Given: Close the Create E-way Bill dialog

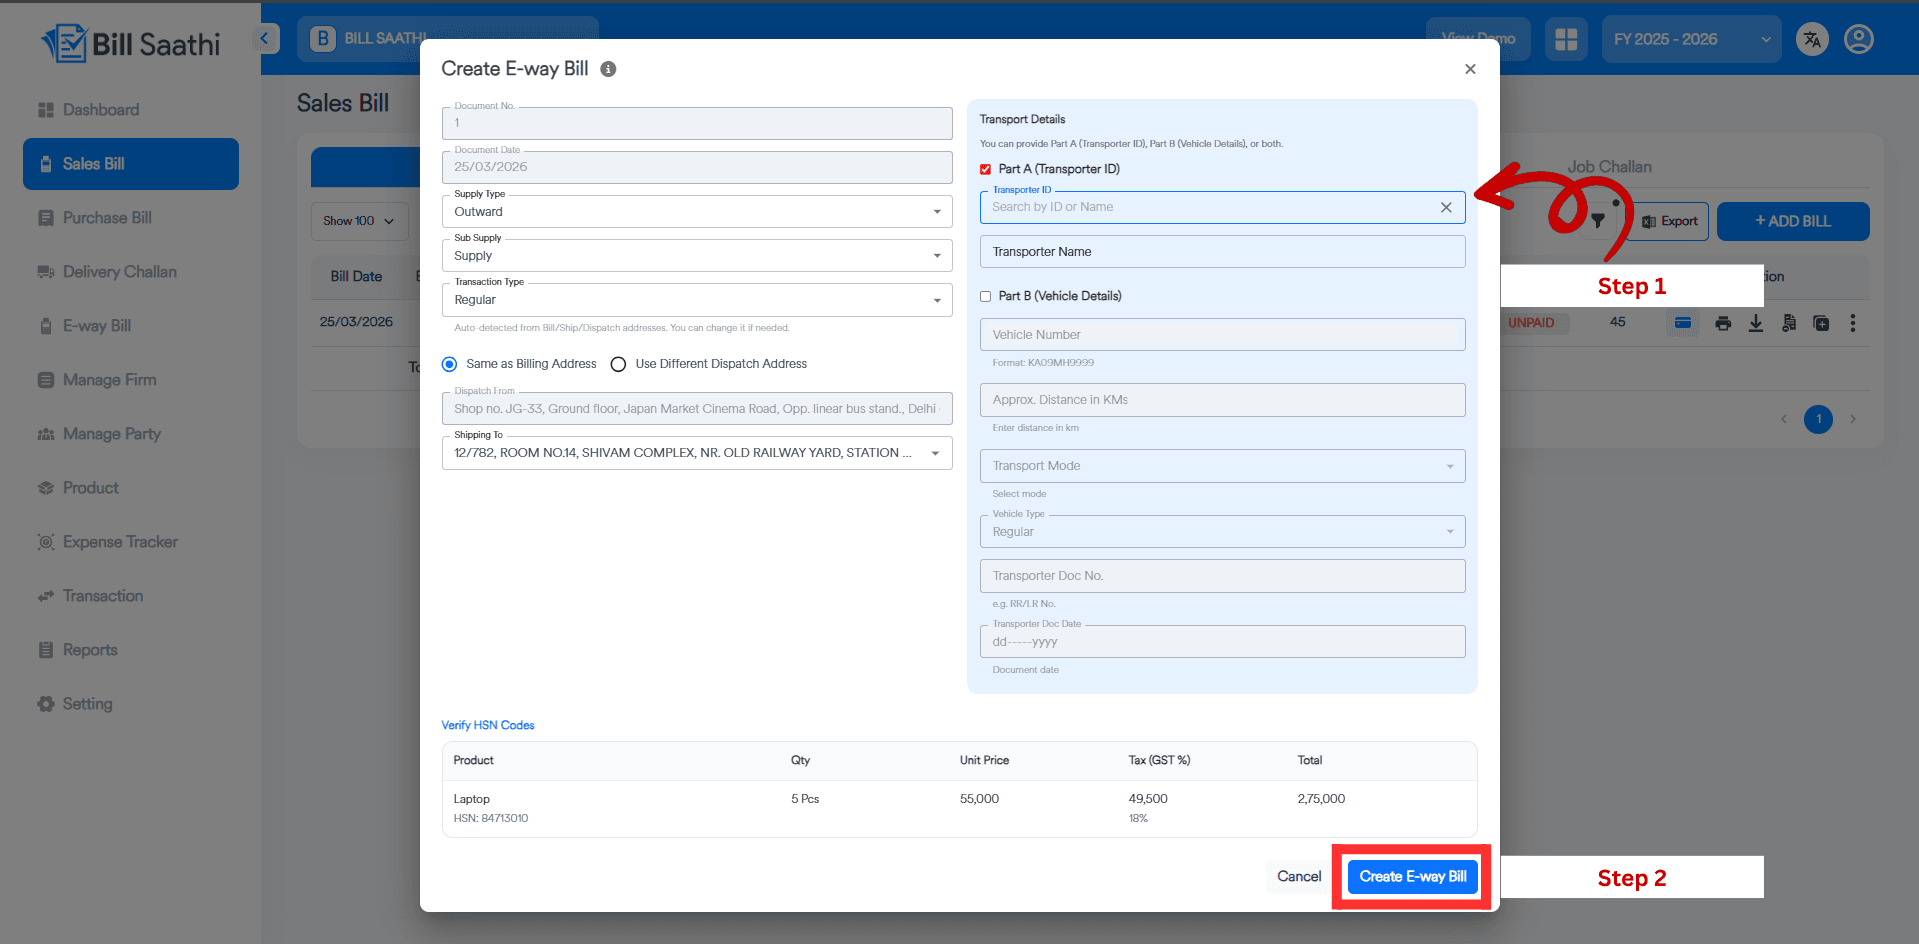Looking at the screenshot, I should pyautogui.click(x=1470, y=69).
